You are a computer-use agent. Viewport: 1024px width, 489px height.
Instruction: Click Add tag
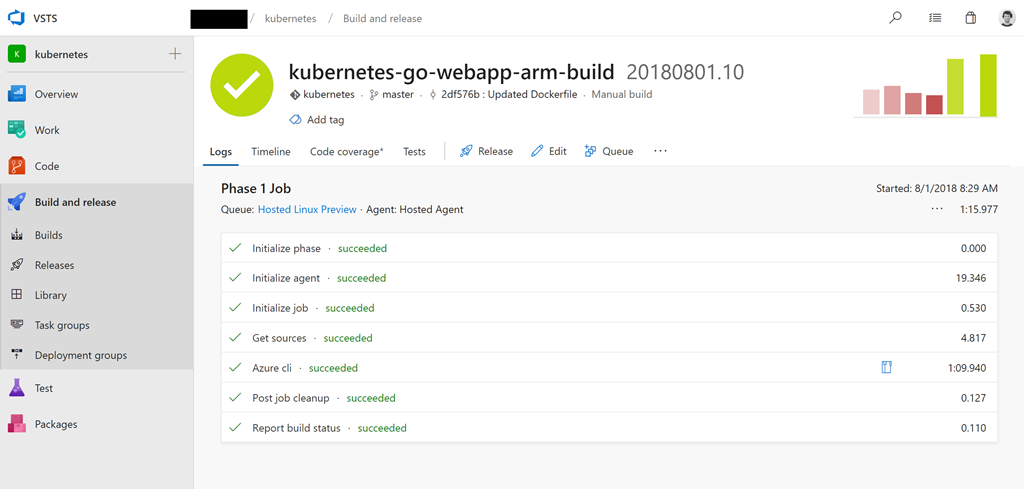pos(317,120)
